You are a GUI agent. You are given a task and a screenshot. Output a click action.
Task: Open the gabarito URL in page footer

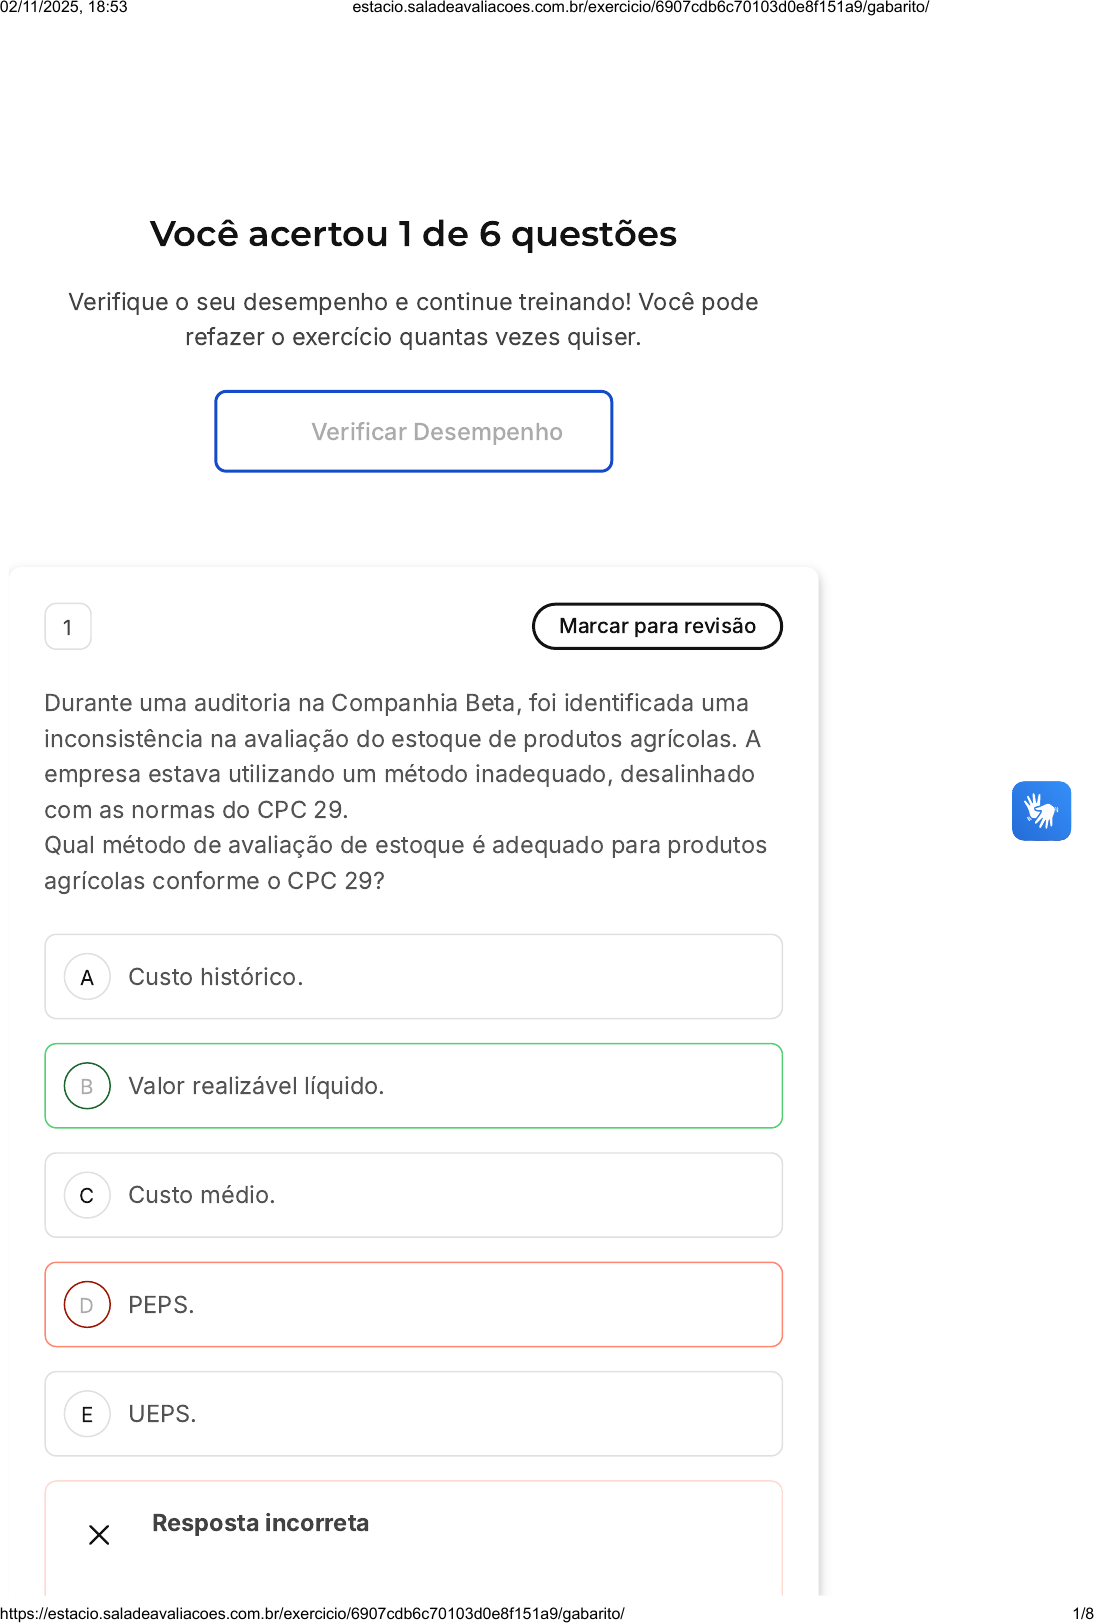313,1613
